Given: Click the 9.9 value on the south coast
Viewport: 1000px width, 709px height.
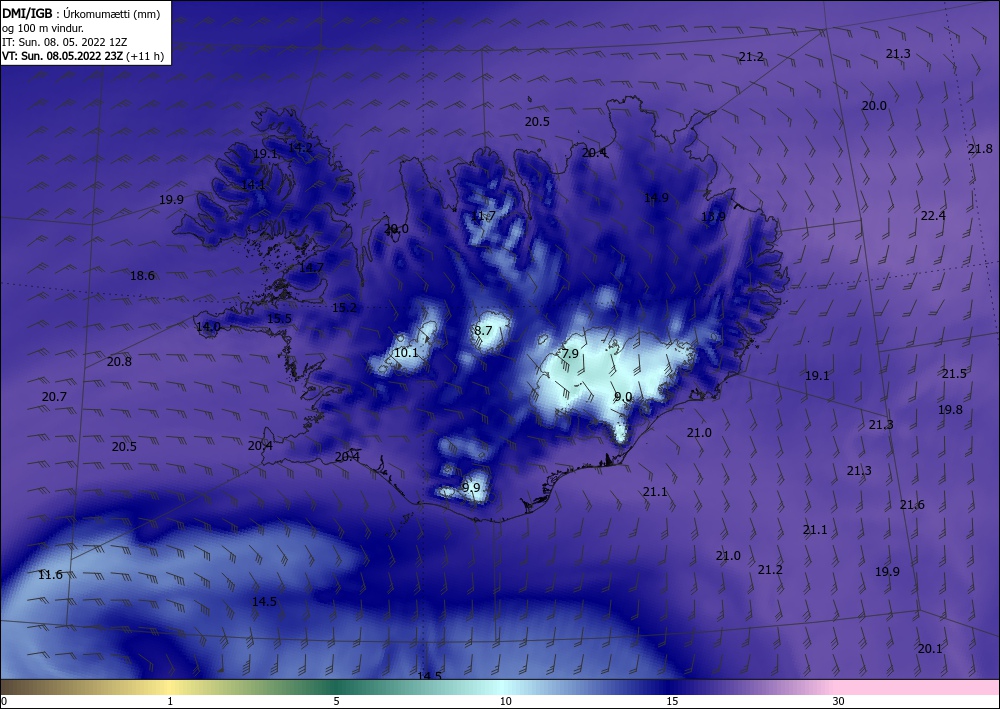Looking at the screenshot, I should (x=471, y=488).
